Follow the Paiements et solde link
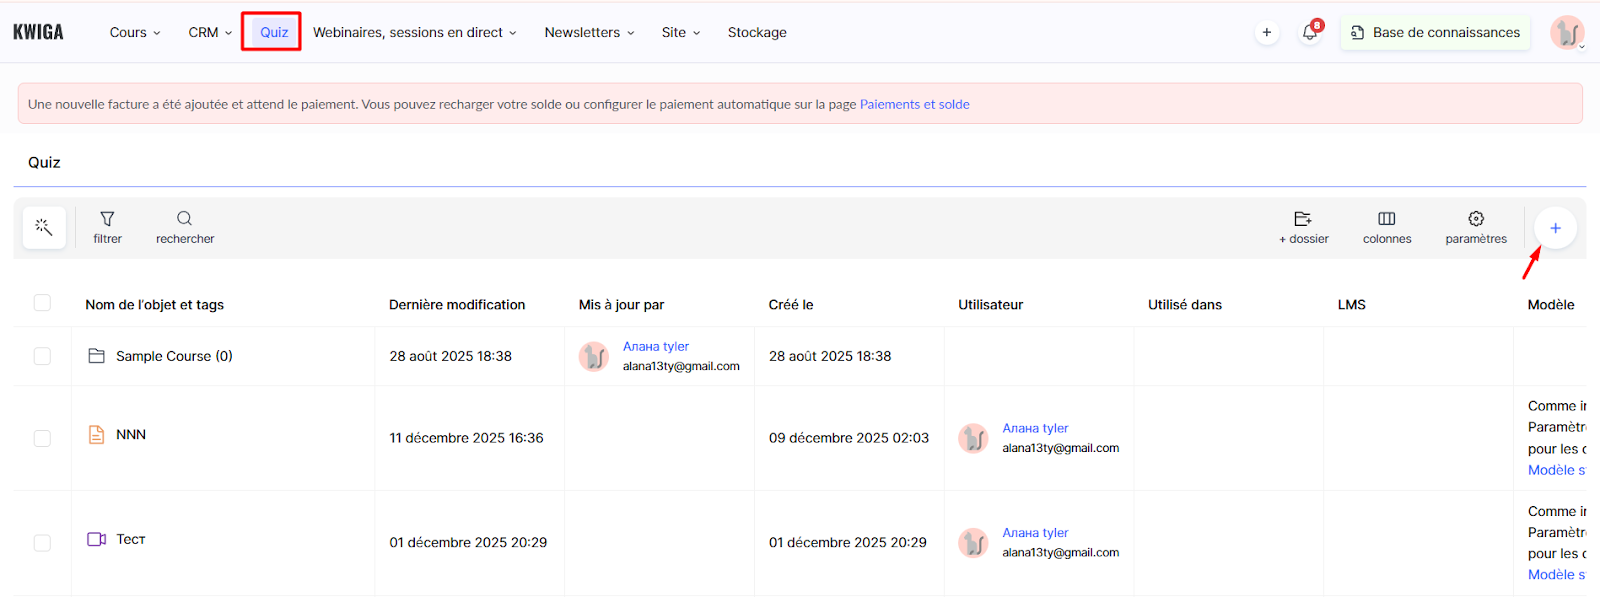This screenshot has height=597, width=1600. point(914,104)
